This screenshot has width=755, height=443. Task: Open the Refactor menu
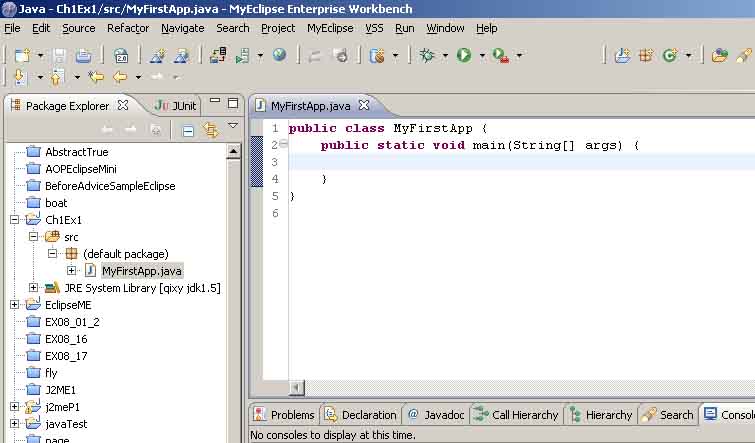coord(128,28)
